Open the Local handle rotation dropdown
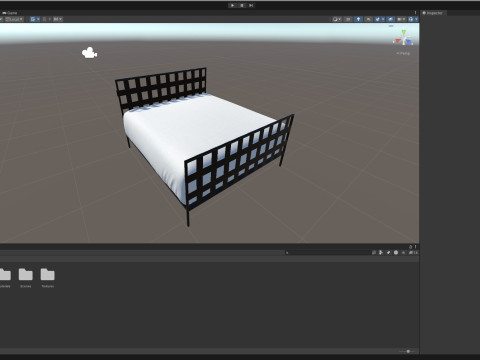Image resolution: width=480 pixels, height=360 pixels. pyautogui.click(x=14, y=19)
